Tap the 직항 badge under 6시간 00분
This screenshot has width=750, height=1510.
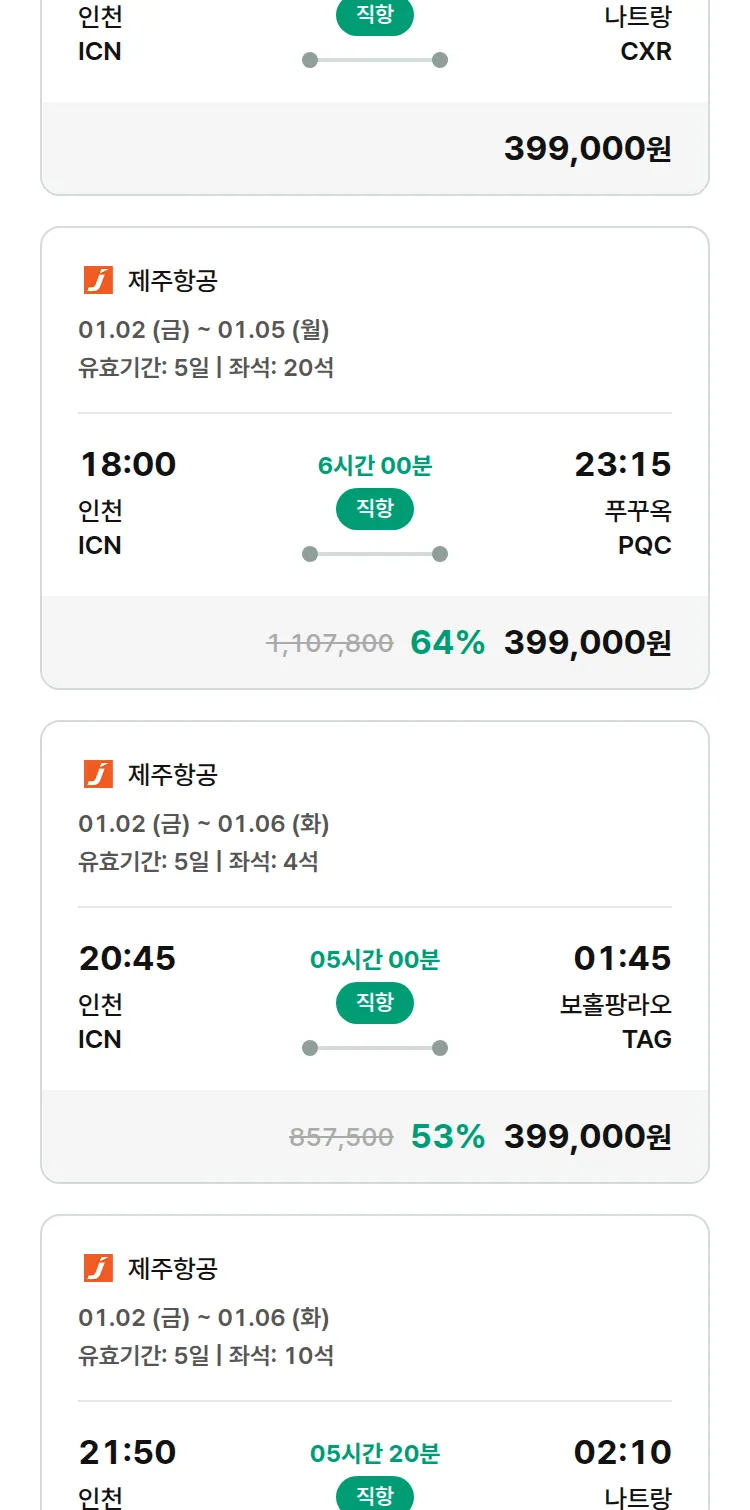[x=375, y=509]
